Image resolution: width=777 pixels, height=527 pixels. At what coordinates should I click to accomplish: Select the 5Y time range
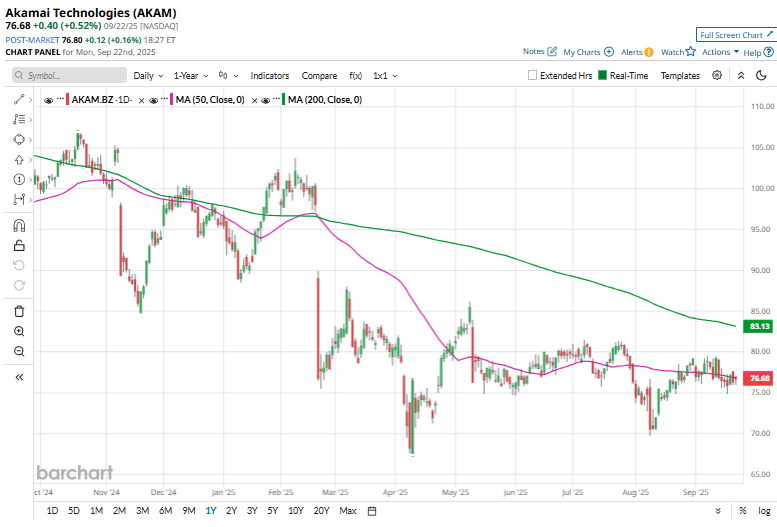click(x=273, y=511)
